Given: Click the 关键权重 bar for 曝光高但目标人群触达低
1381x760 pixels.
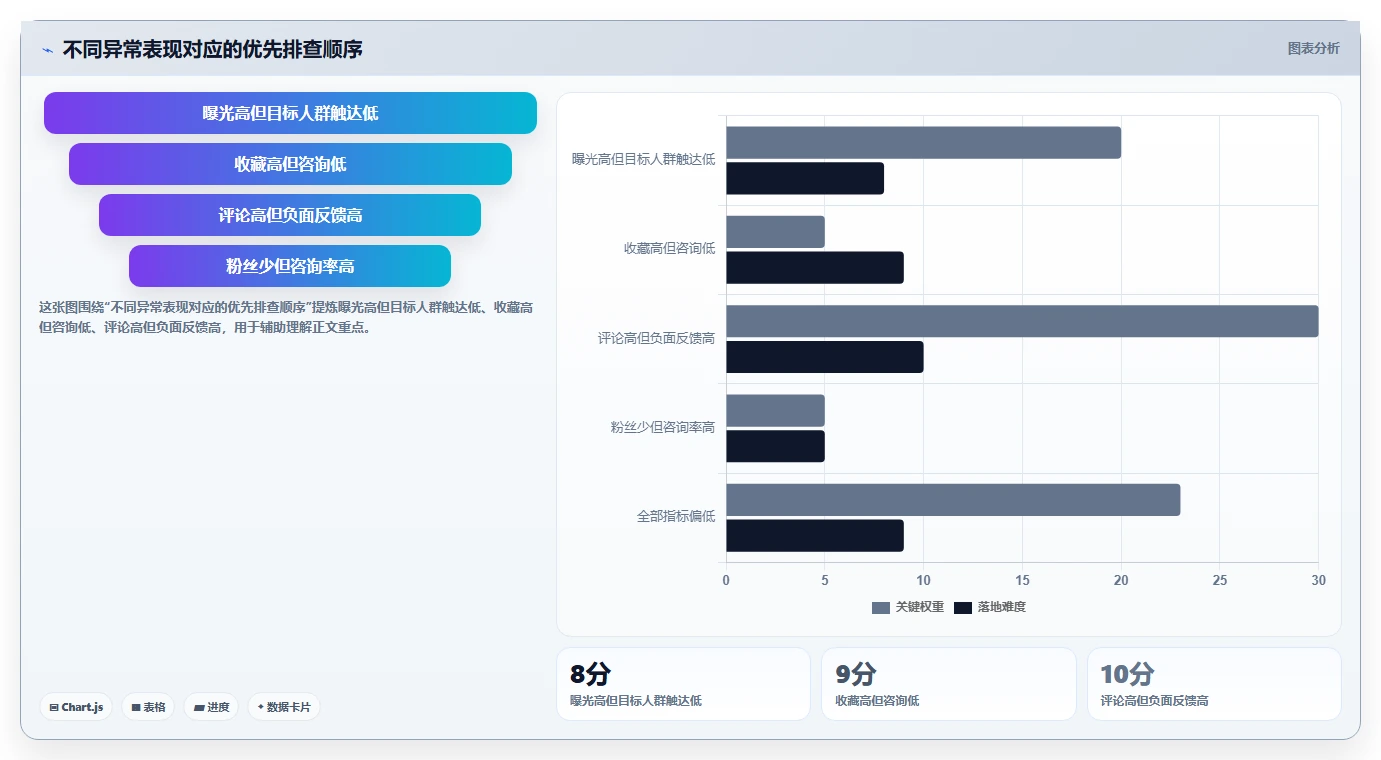Looking at the screenshot, I should point(923,143).
